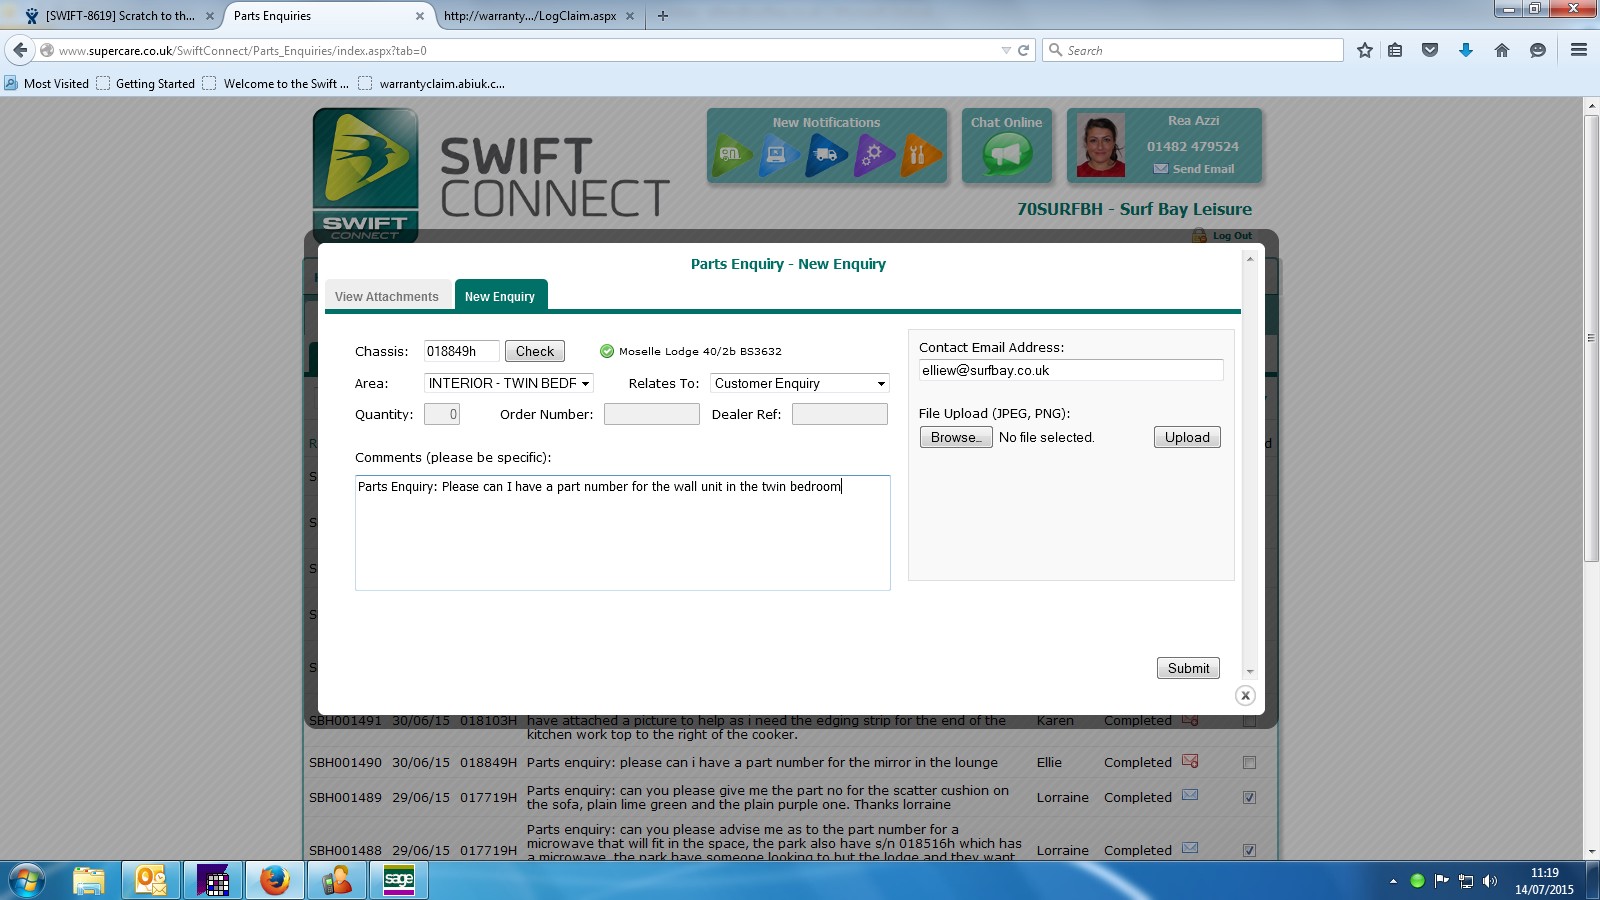The width and height of the screenshot is (1600, 900).
Task: Open the purple gears notifications icon
Action: pos(874,154)
